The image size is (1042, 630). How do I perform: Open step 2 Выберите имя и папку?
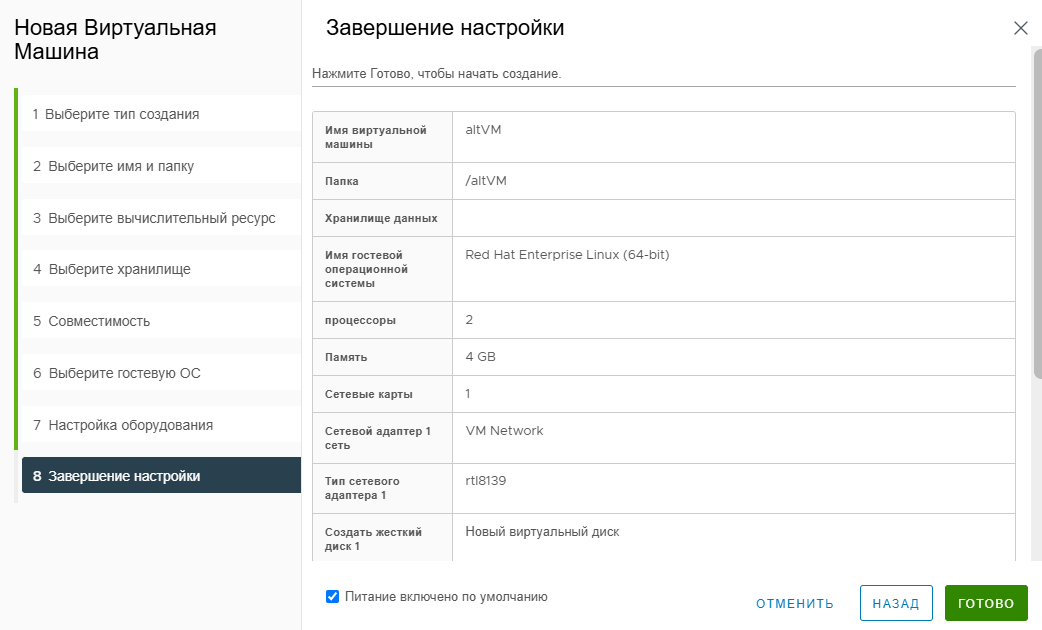point(161,165)
